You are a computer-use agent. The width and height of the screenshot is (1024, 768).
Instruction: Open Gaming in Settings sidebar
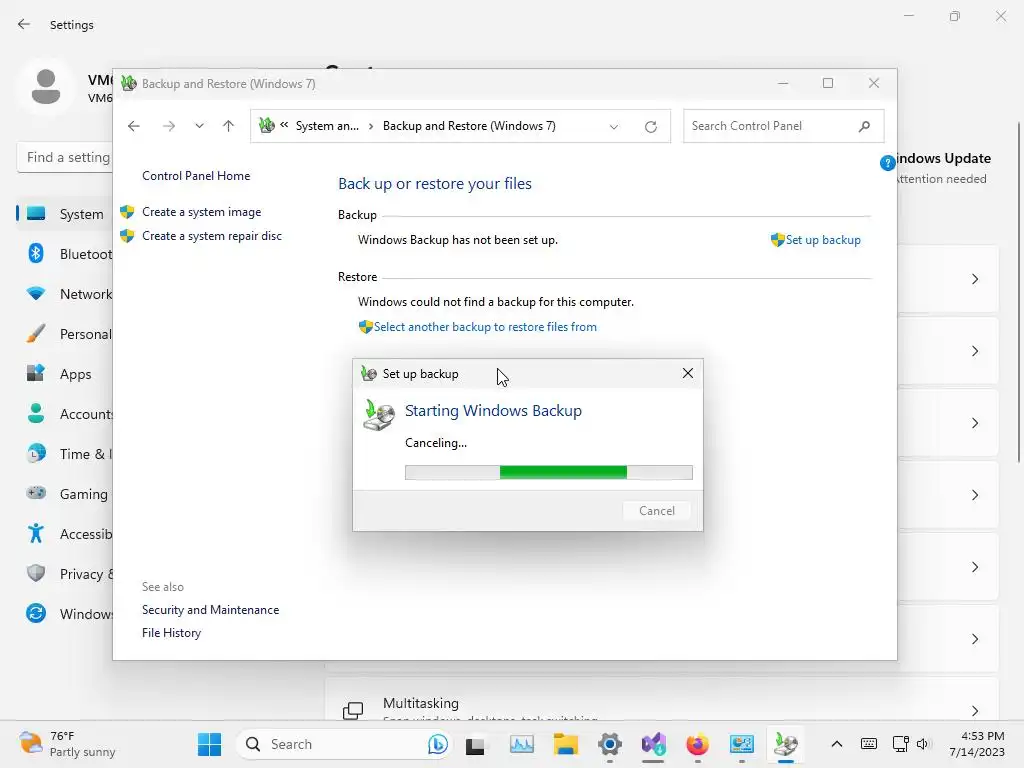pyautogui.click(x=65, y=494)
